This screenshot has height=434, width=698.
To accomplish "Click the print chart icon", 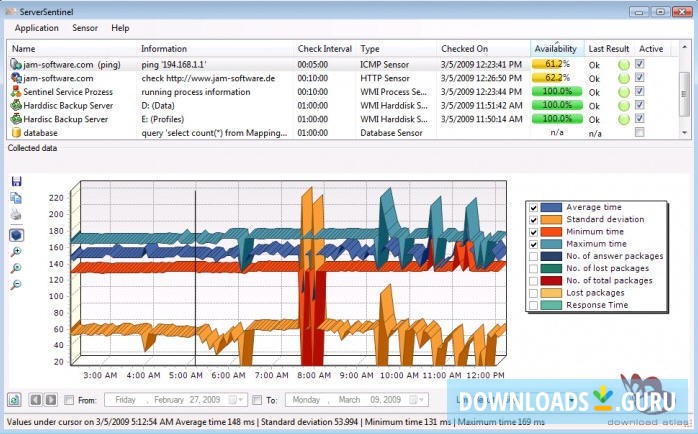I will coord(16,215).
